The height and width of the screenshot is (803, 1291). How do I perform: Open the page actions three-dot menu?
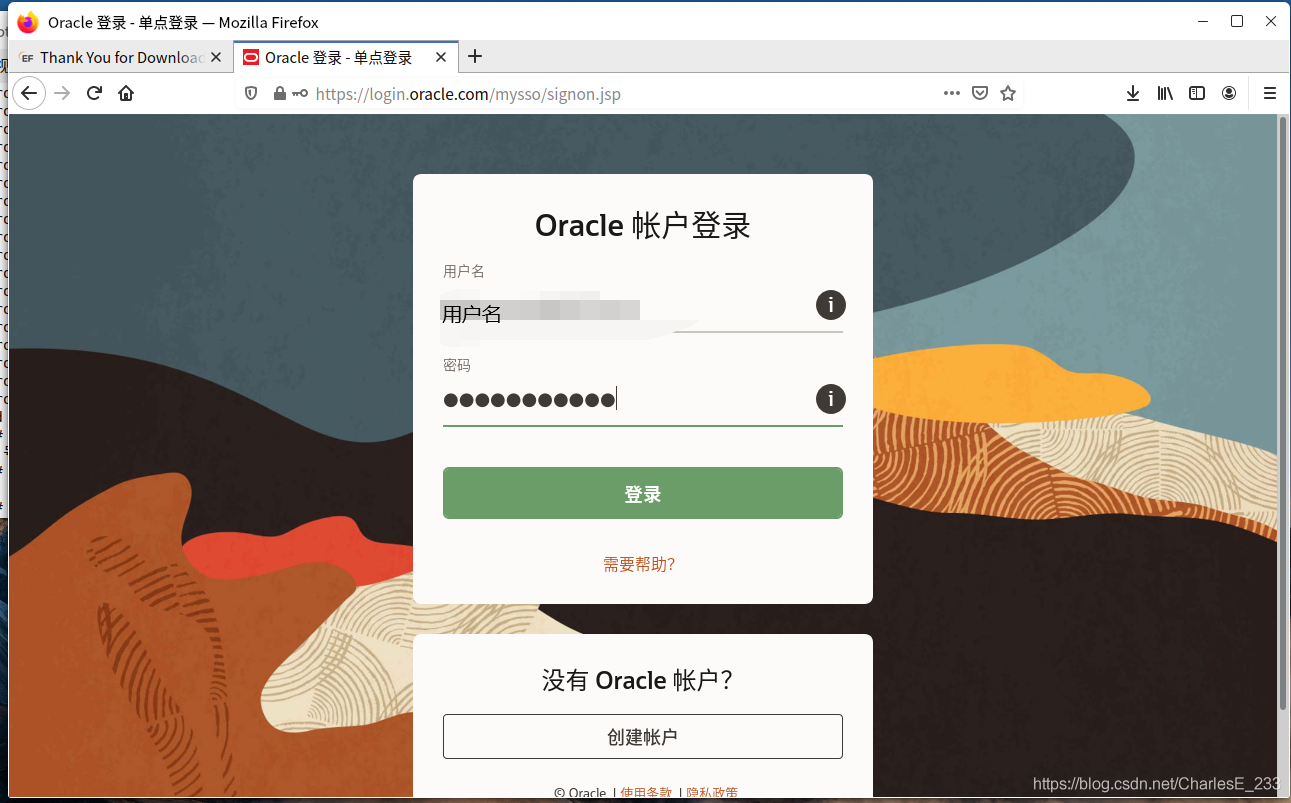point(952,93)
